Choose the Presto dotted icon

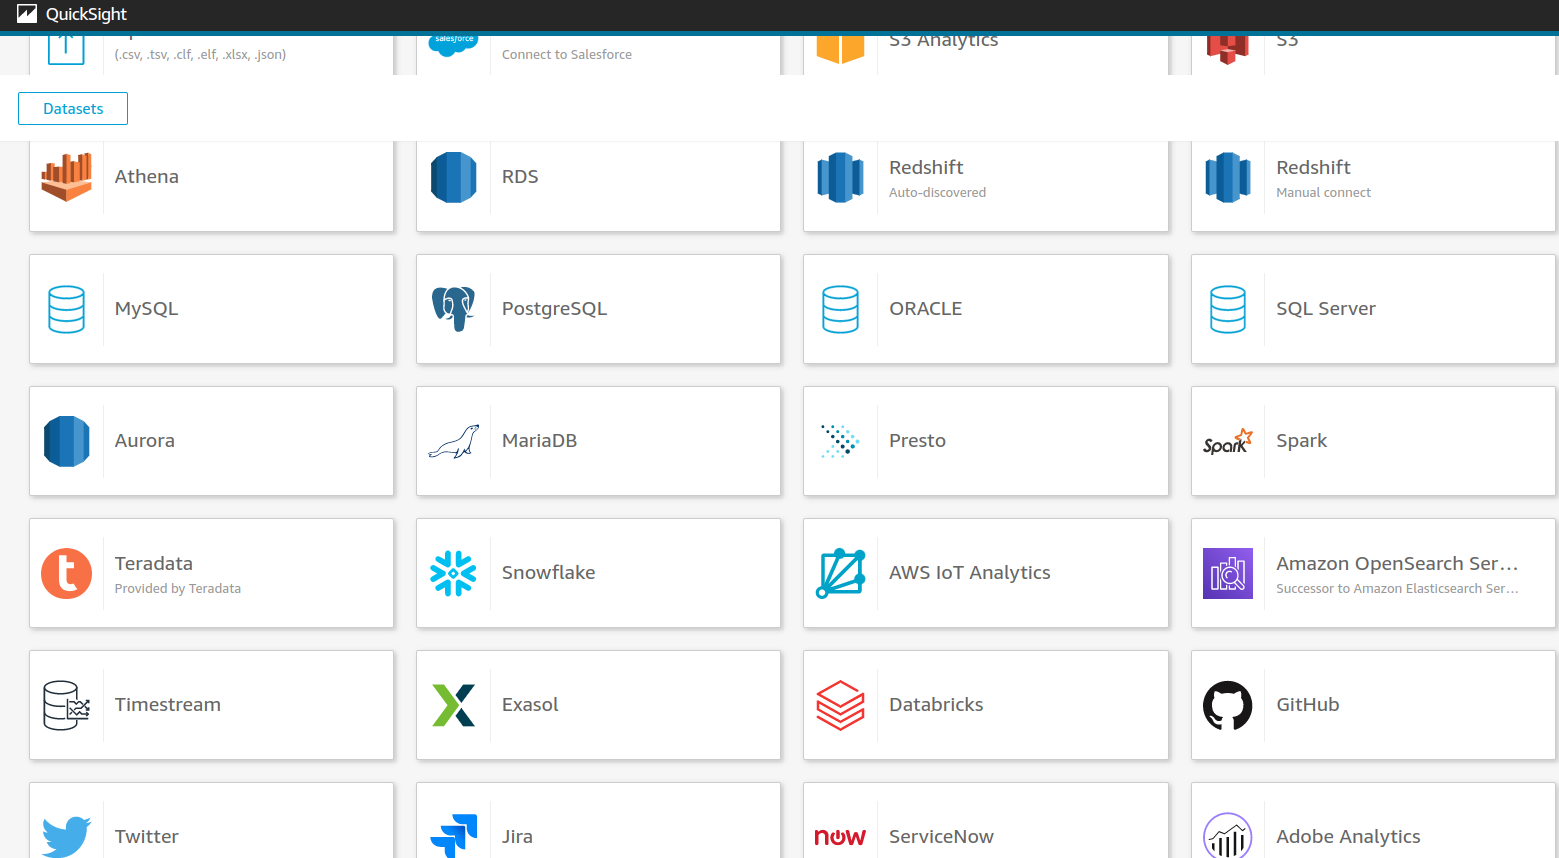[841, 441]
